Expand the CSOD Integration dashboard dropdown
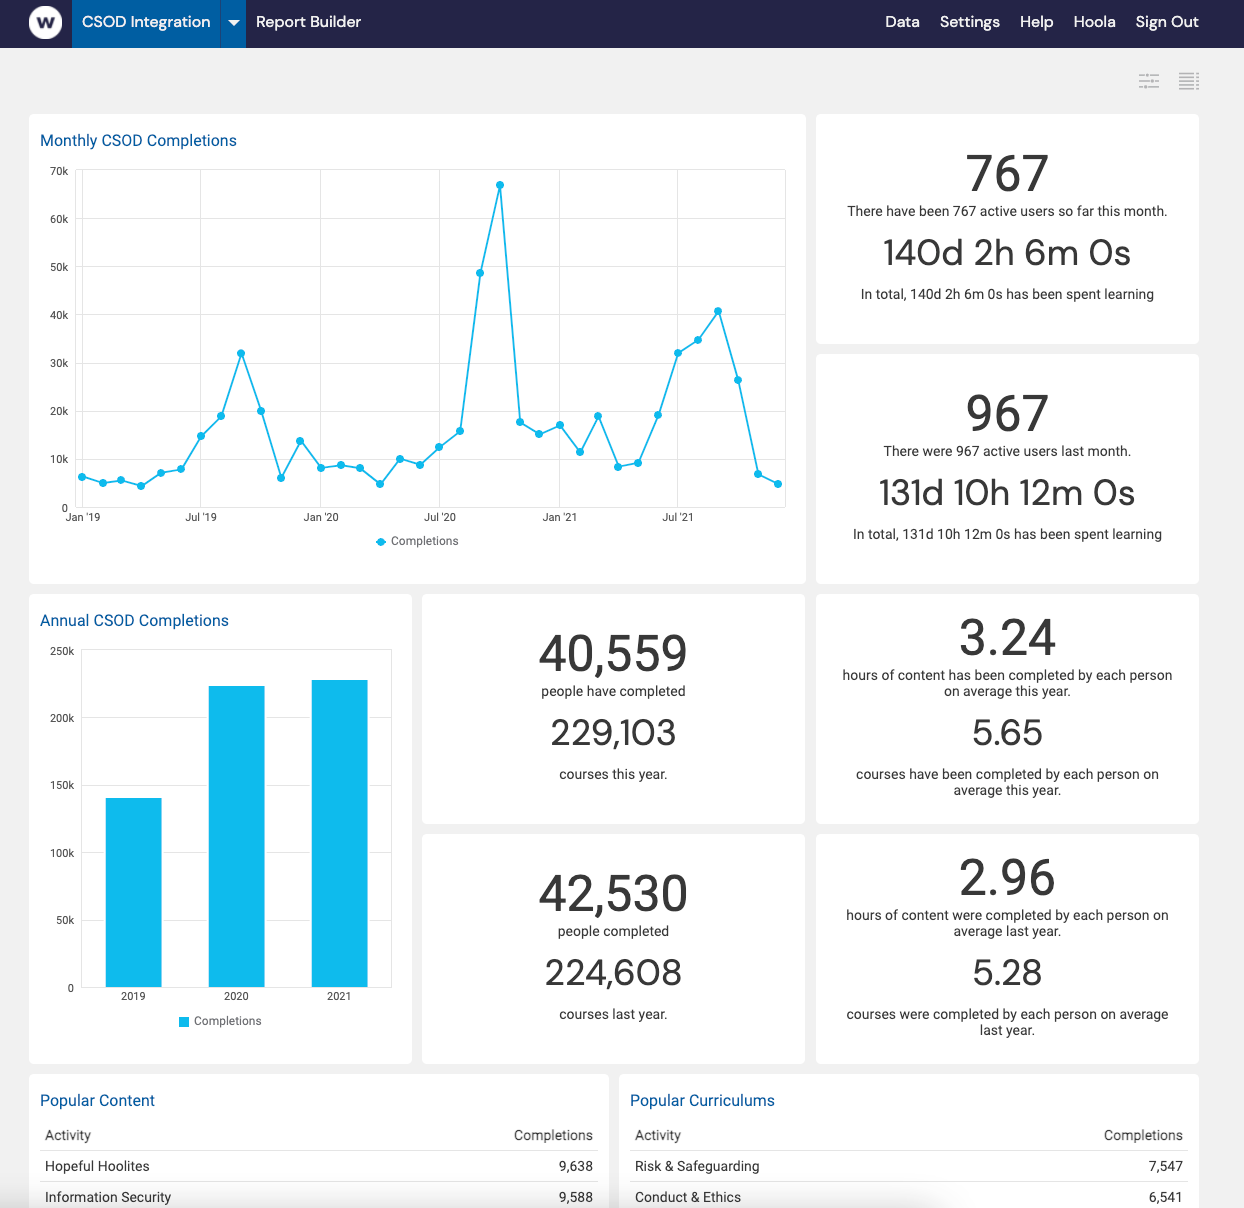This screenshot has height=1208, width=1244. click(233, 22)
